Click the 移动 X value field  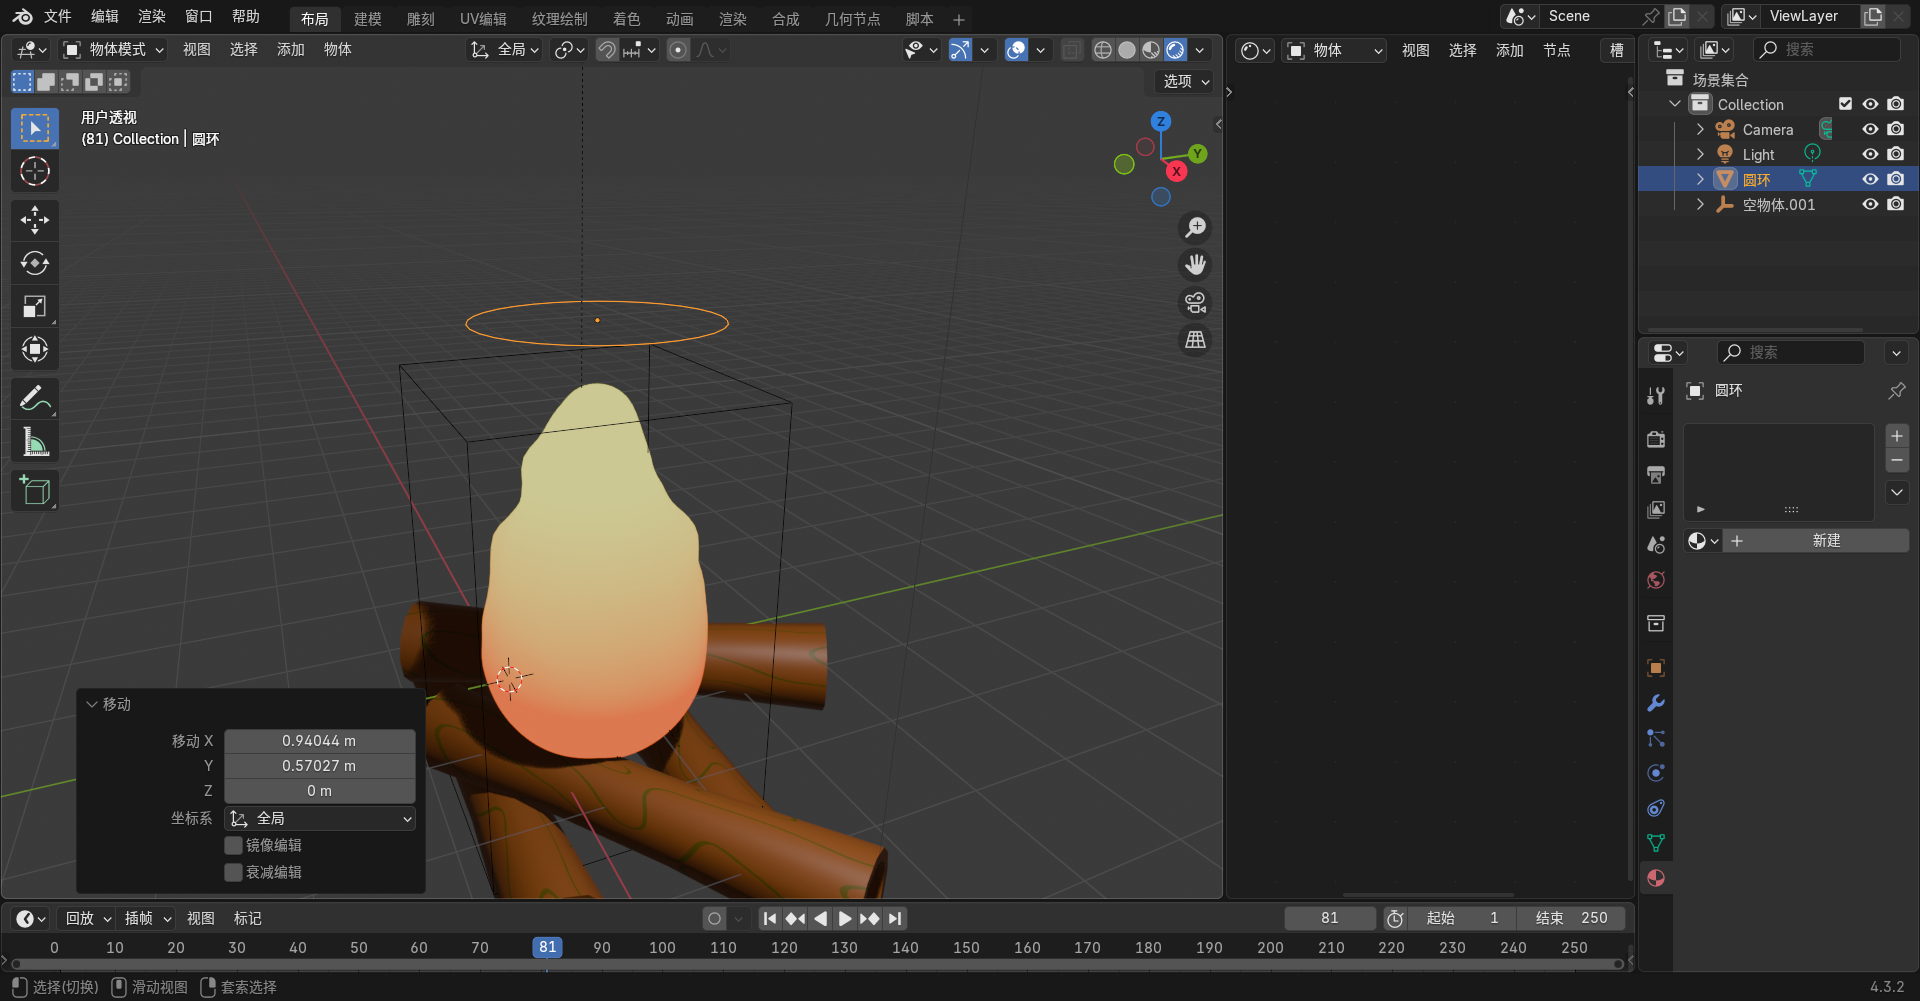pos(319,741)
